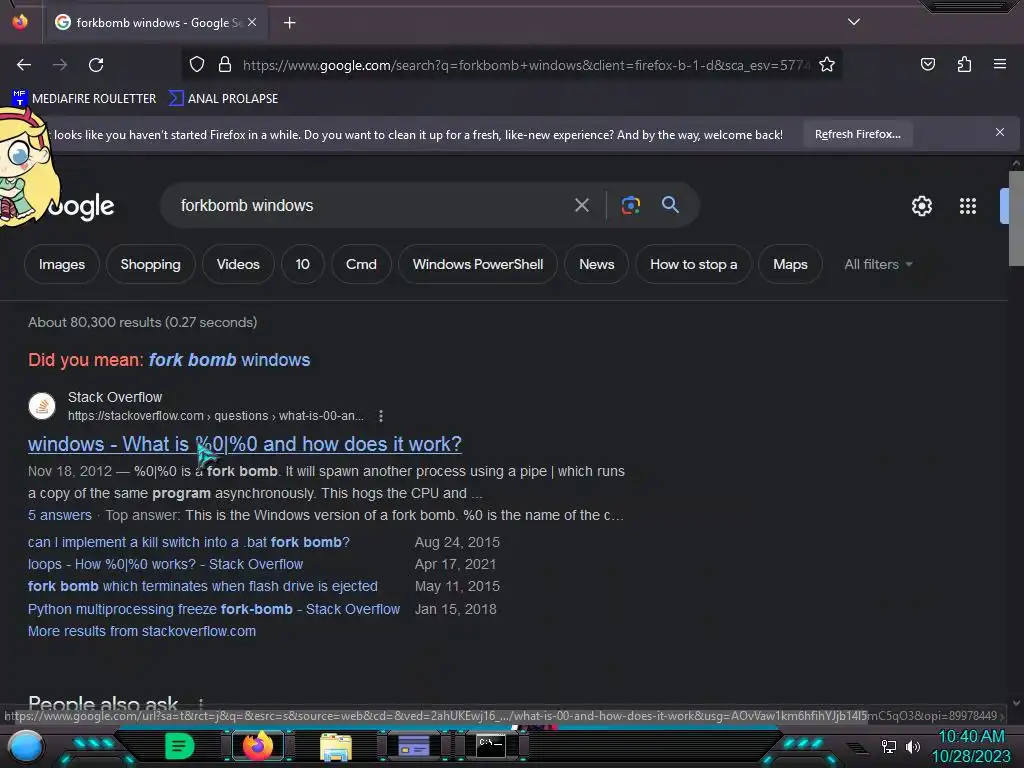This screenshot has width=1024, height=768.
Task: Open a new tab with the plus button
Action: click(x=289, y=23)
